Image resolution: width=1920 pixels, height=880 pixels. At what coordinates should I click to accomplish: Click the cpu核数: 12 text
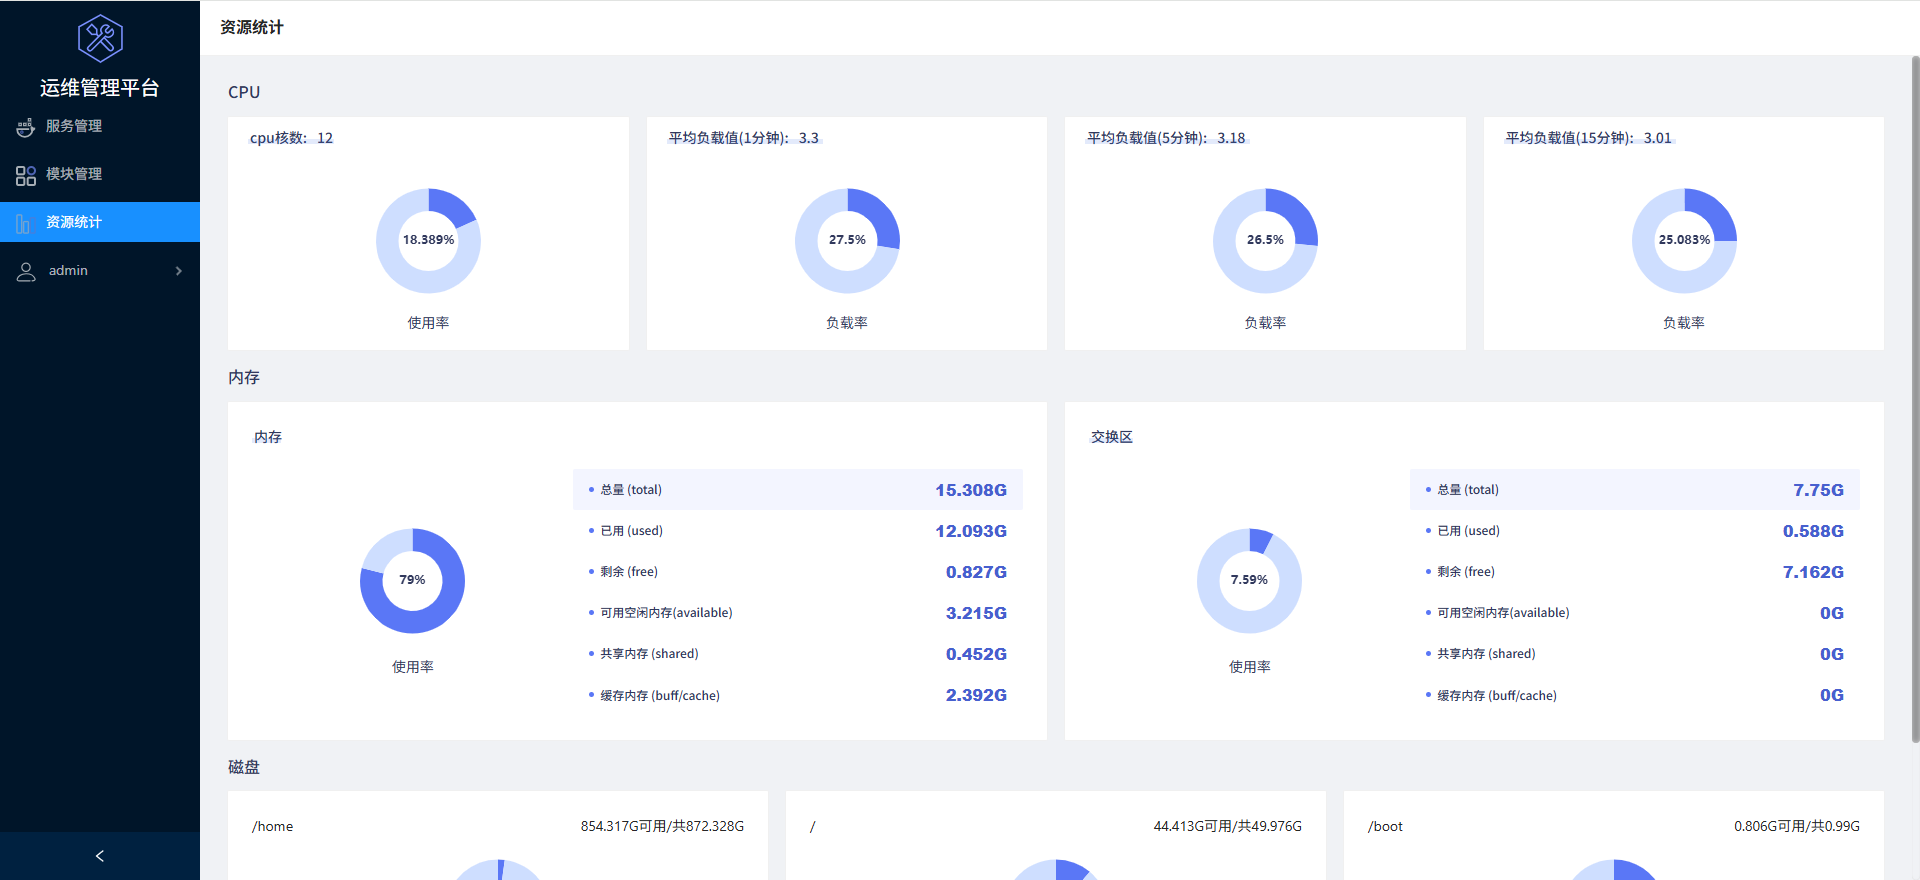[x=291, y=138]
